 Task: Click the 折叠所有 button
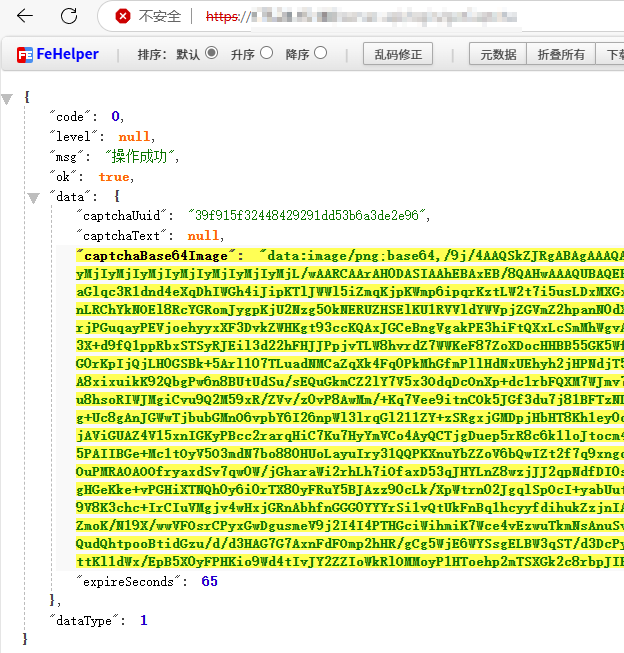(561, 54)
